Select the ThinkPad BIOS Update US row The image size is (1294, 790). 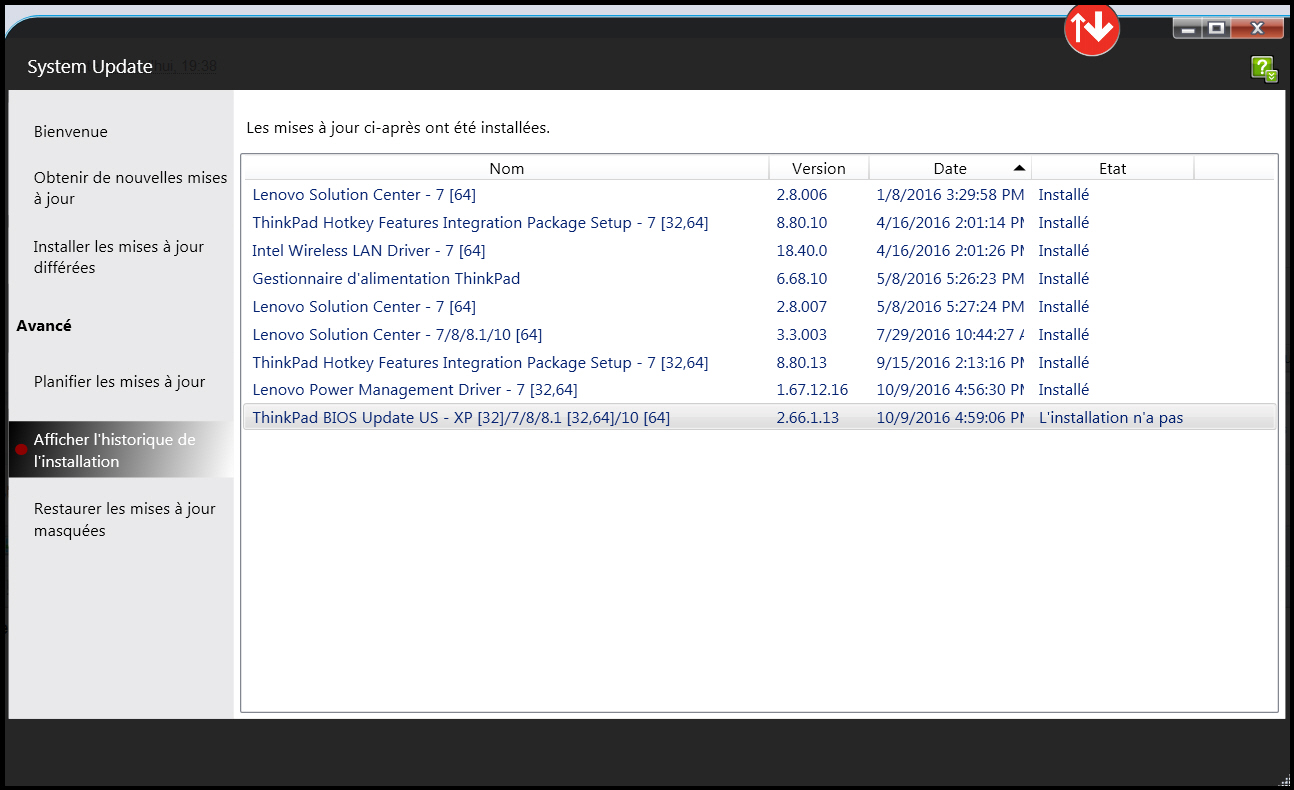759,418
